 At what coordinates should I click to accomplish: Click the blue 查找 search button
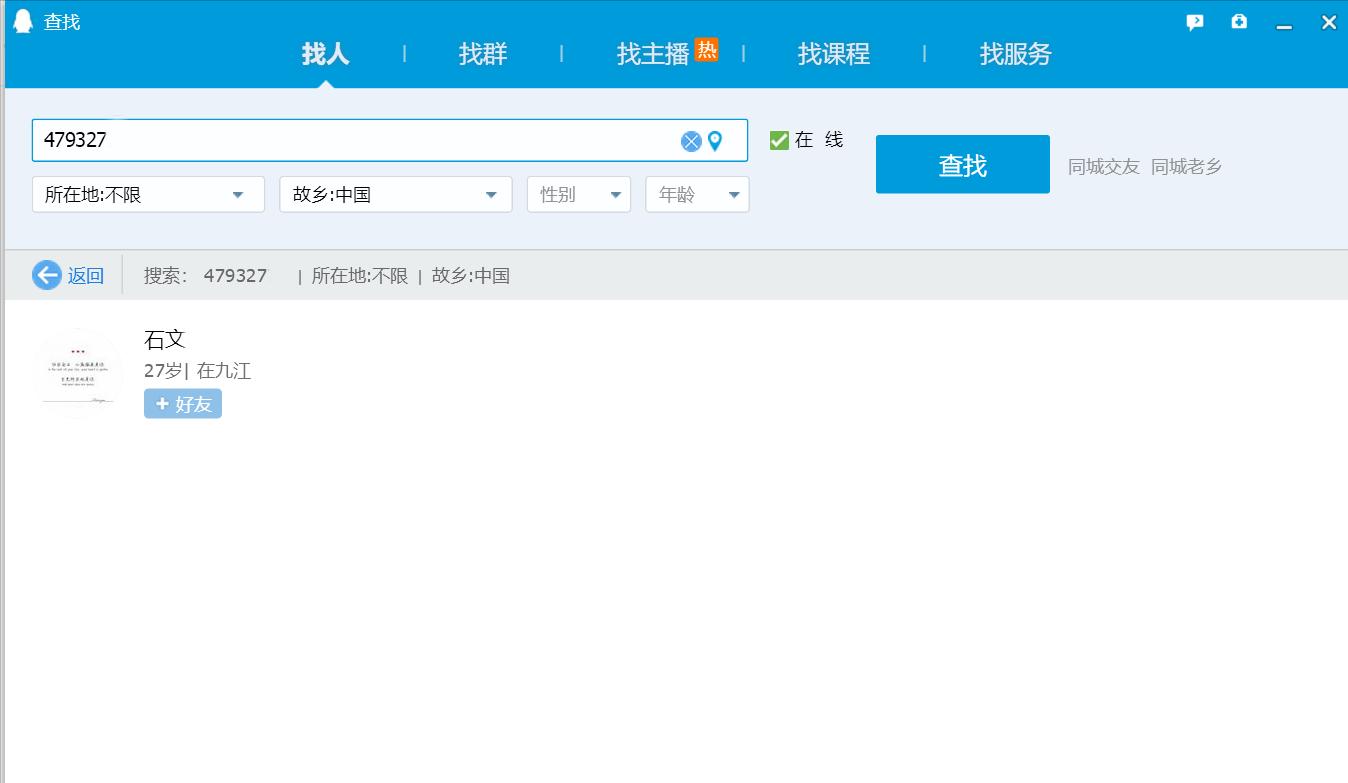point(961,163)
